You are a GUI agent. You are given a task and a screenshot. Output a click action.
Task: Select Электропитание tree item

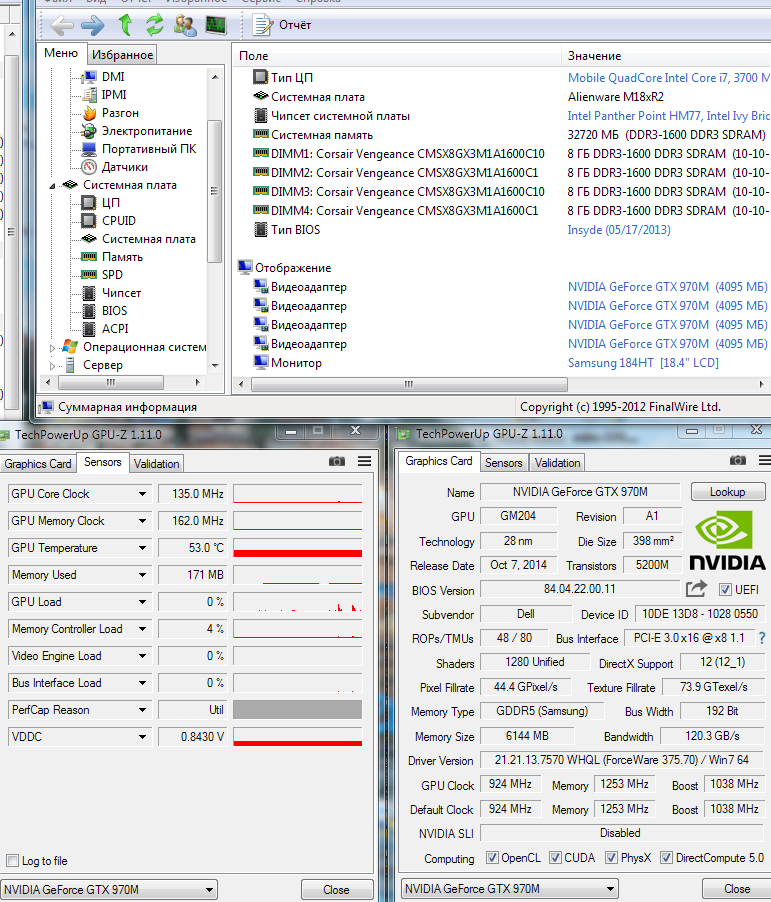pos(147,131)
